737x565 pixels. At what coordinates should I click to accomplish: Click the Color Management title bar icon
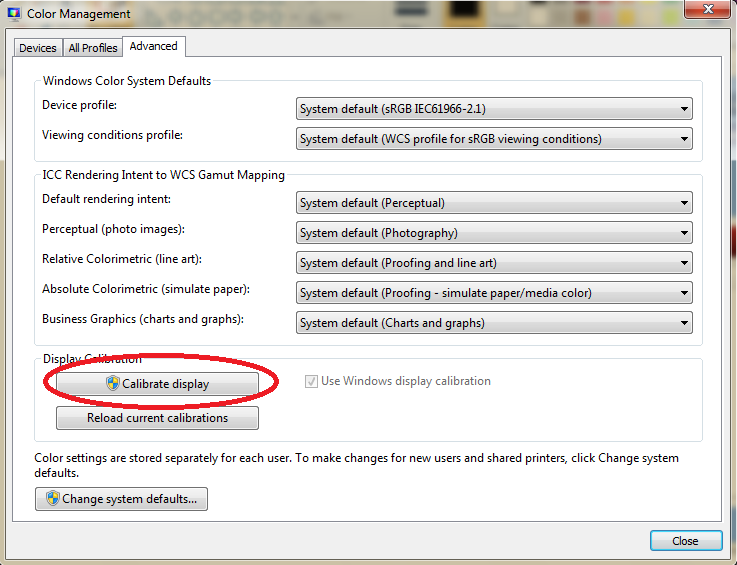coord(14,14)
